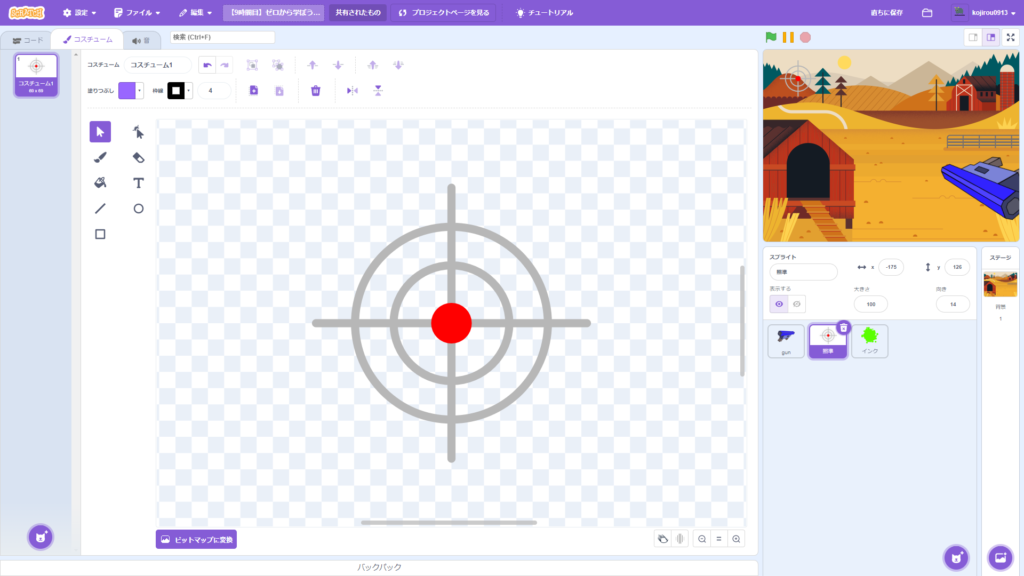Click ビットマップに変換 to convert to bitmap
Screen dimensions: 1024x576
coord(196,538)
